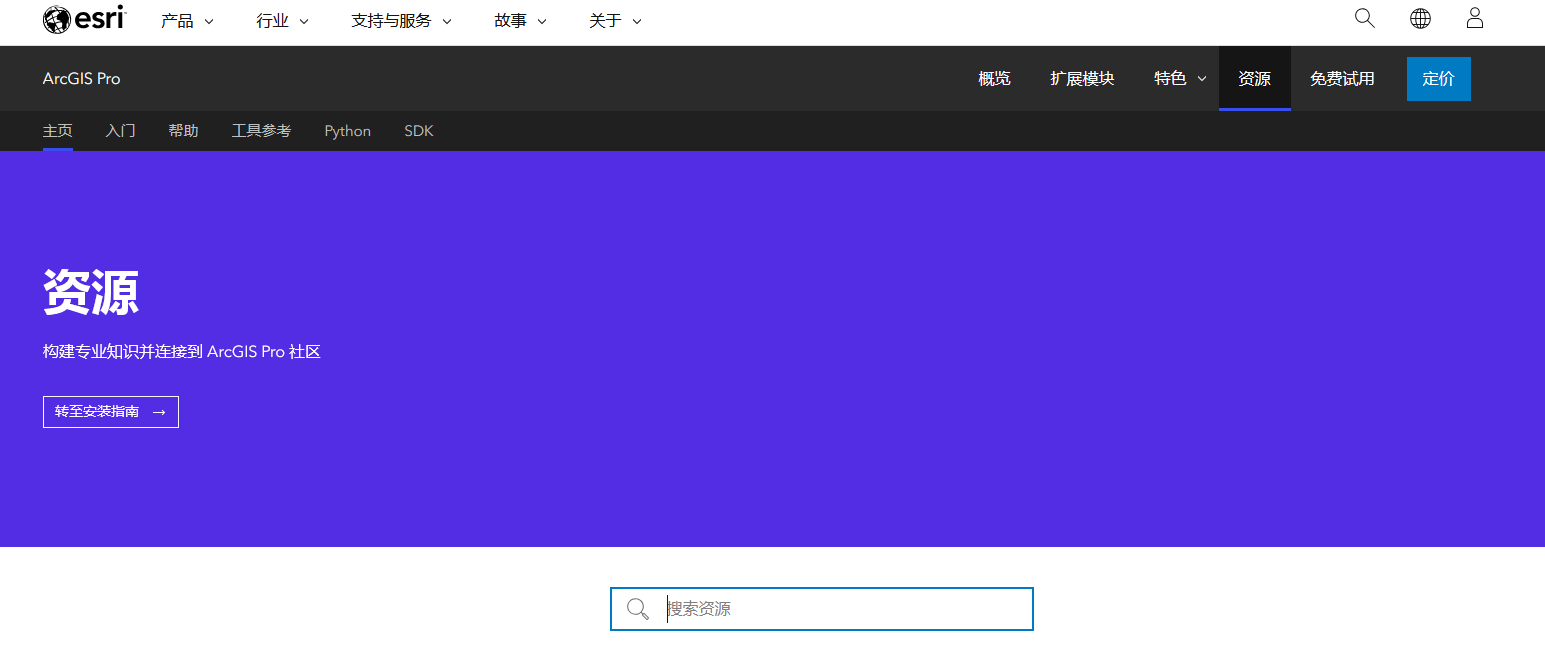Screen dimensions: 1545x666
Task: Select the 入门 navigation item
Action: tap(120, 130)
